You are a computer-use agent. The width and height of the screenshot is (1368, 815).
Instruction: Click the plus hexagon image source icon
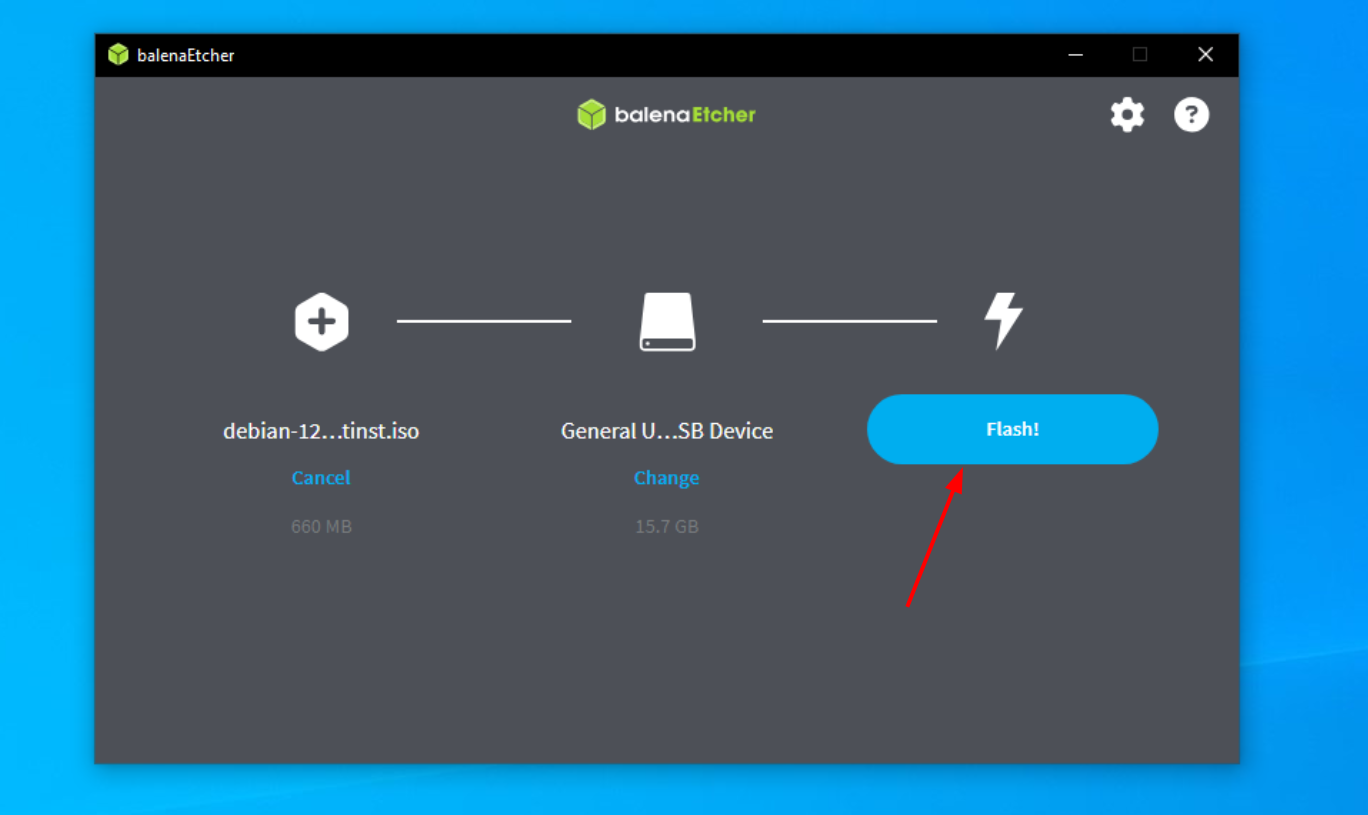pos(321,322)
